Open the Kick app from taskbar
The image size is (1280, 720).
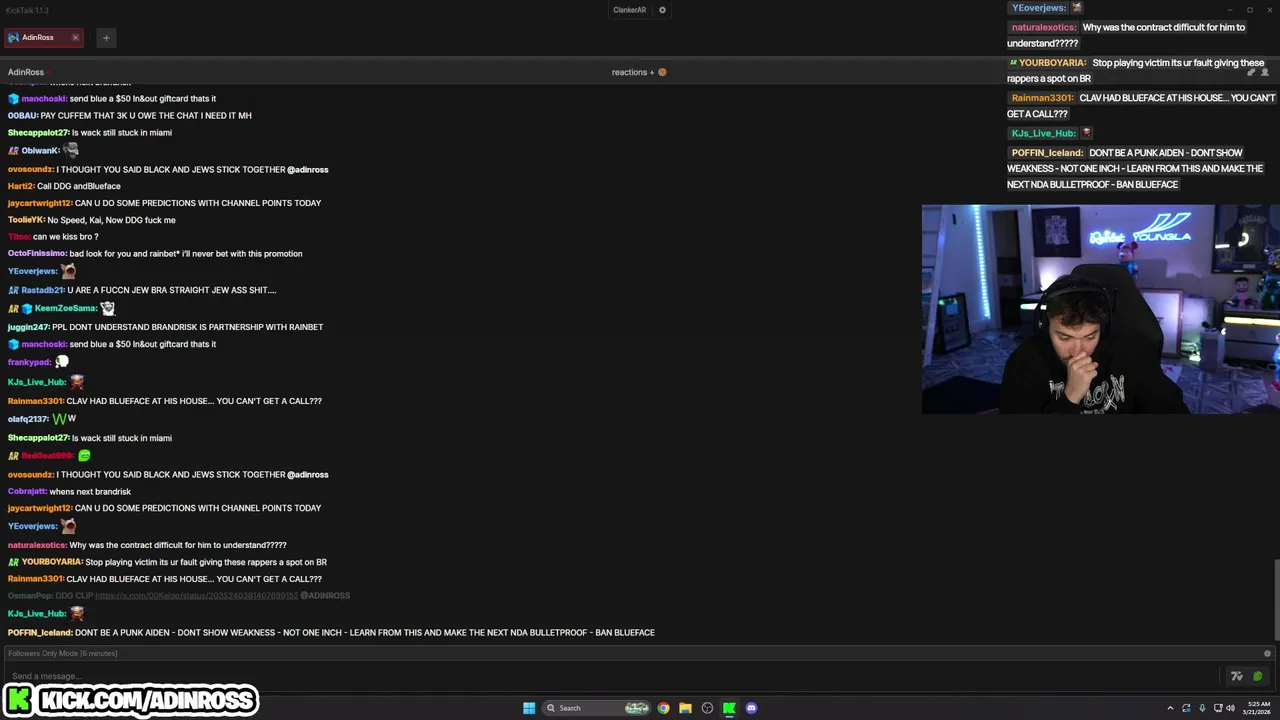click(729, 708)
